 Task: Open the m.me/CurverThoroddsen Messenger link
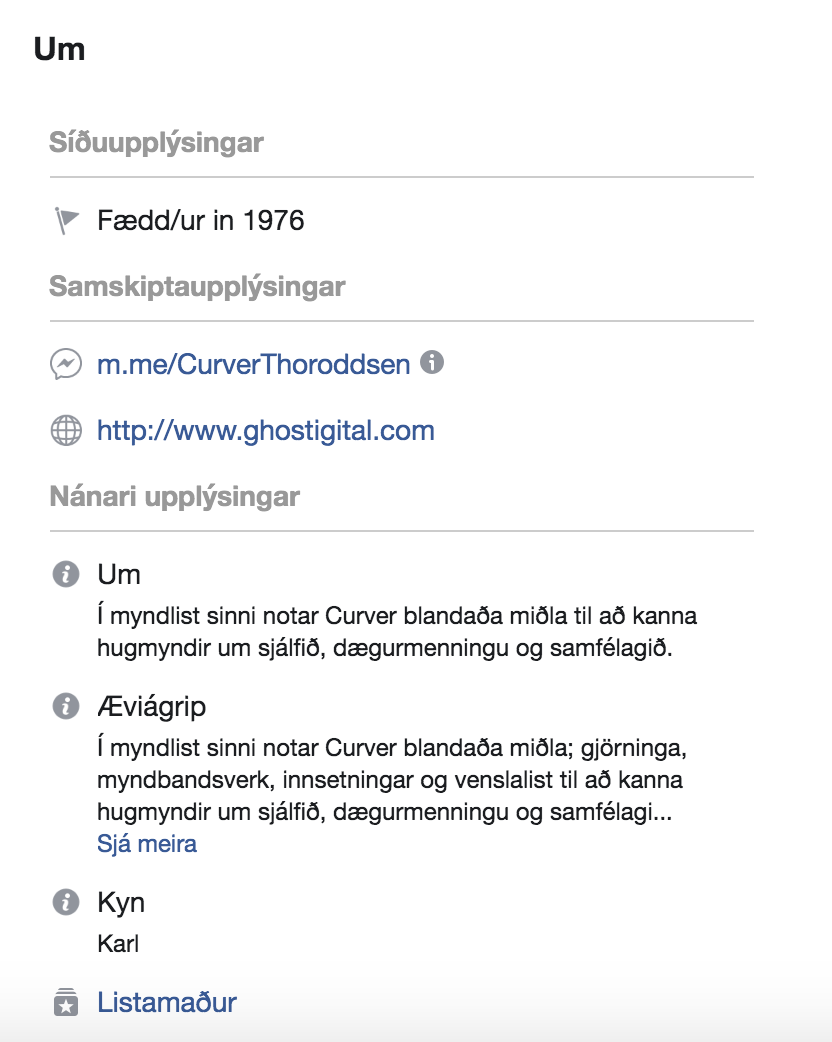point(254,364)
